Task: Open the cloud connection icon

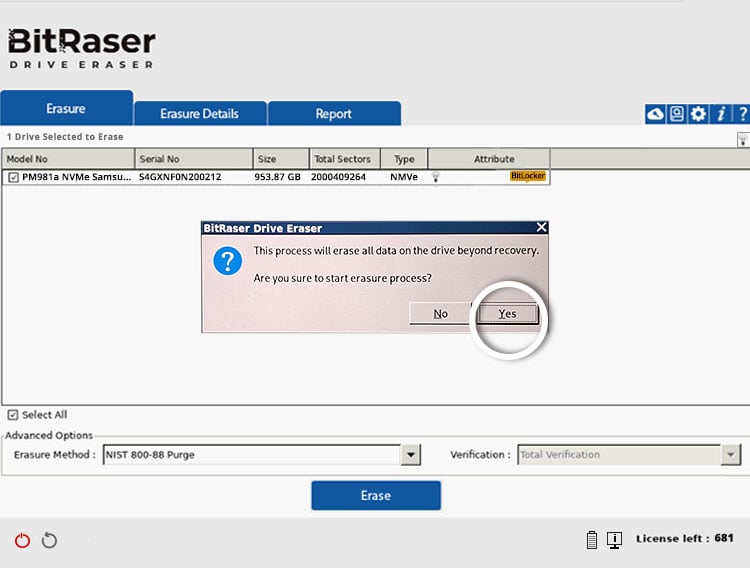Action: 655,114
